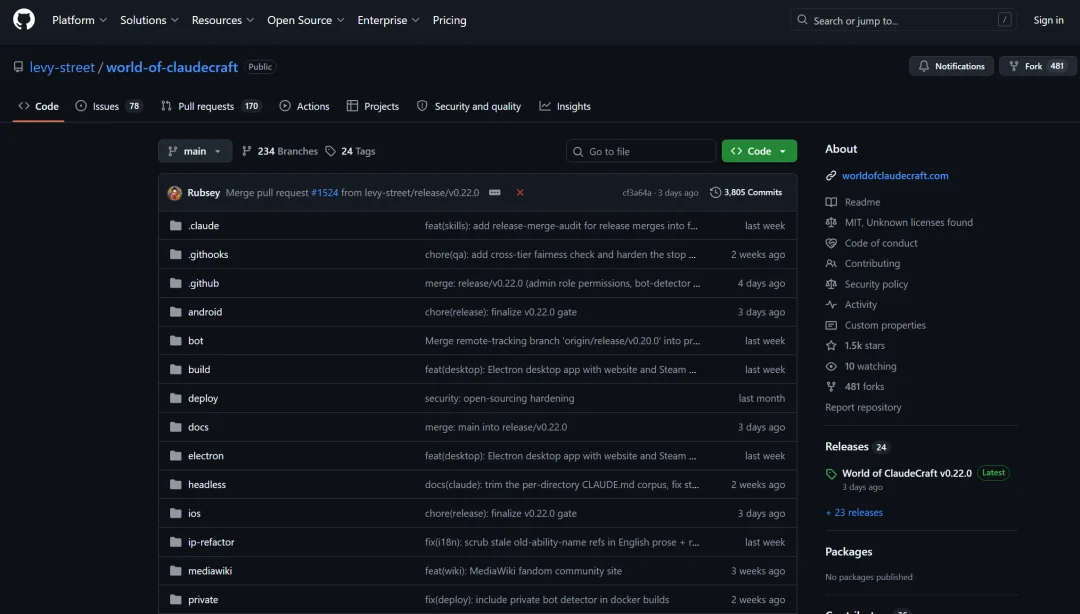Switch to the Issues tab
The width and height of the screenshot is (1080, 614).
point(108,106)
